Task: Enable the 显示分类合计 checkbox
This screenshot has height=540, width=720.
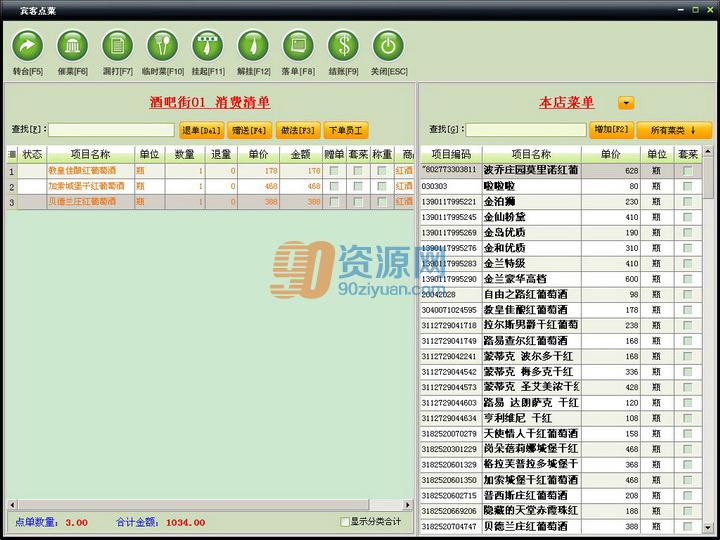Action: pos(345,522)
